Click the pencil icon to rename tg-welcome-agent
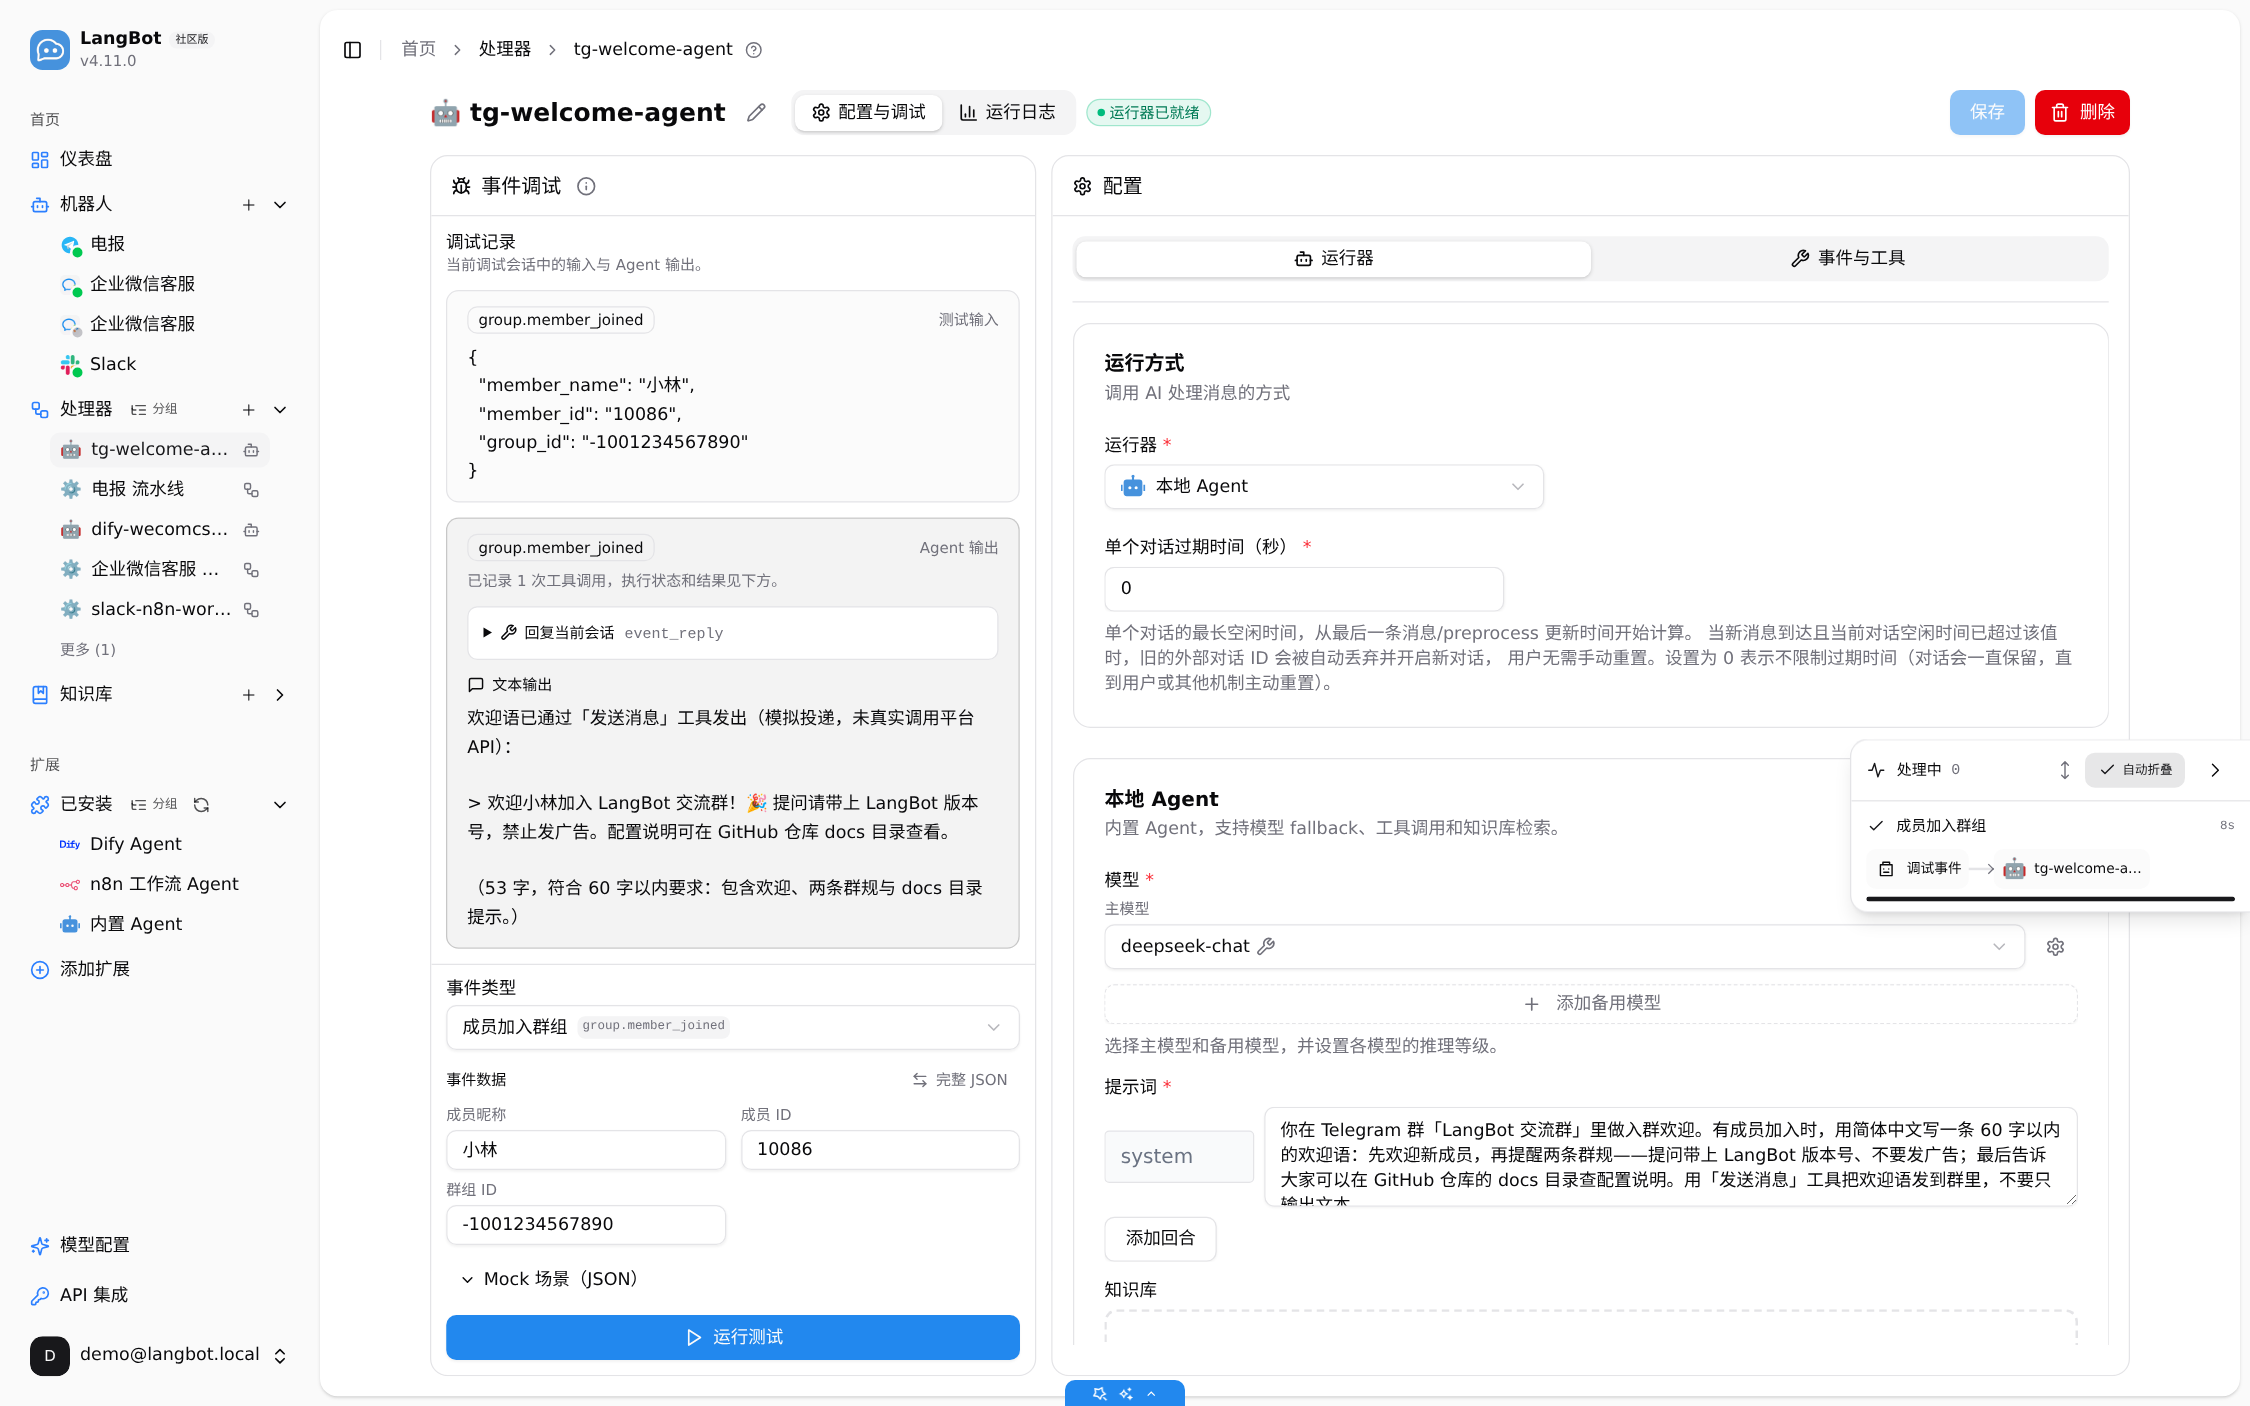 756,113
